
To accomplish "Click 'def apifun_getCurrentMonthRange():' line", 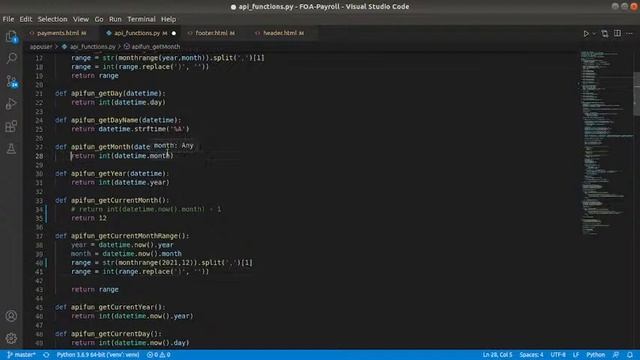I will click(x=122, y=236).
